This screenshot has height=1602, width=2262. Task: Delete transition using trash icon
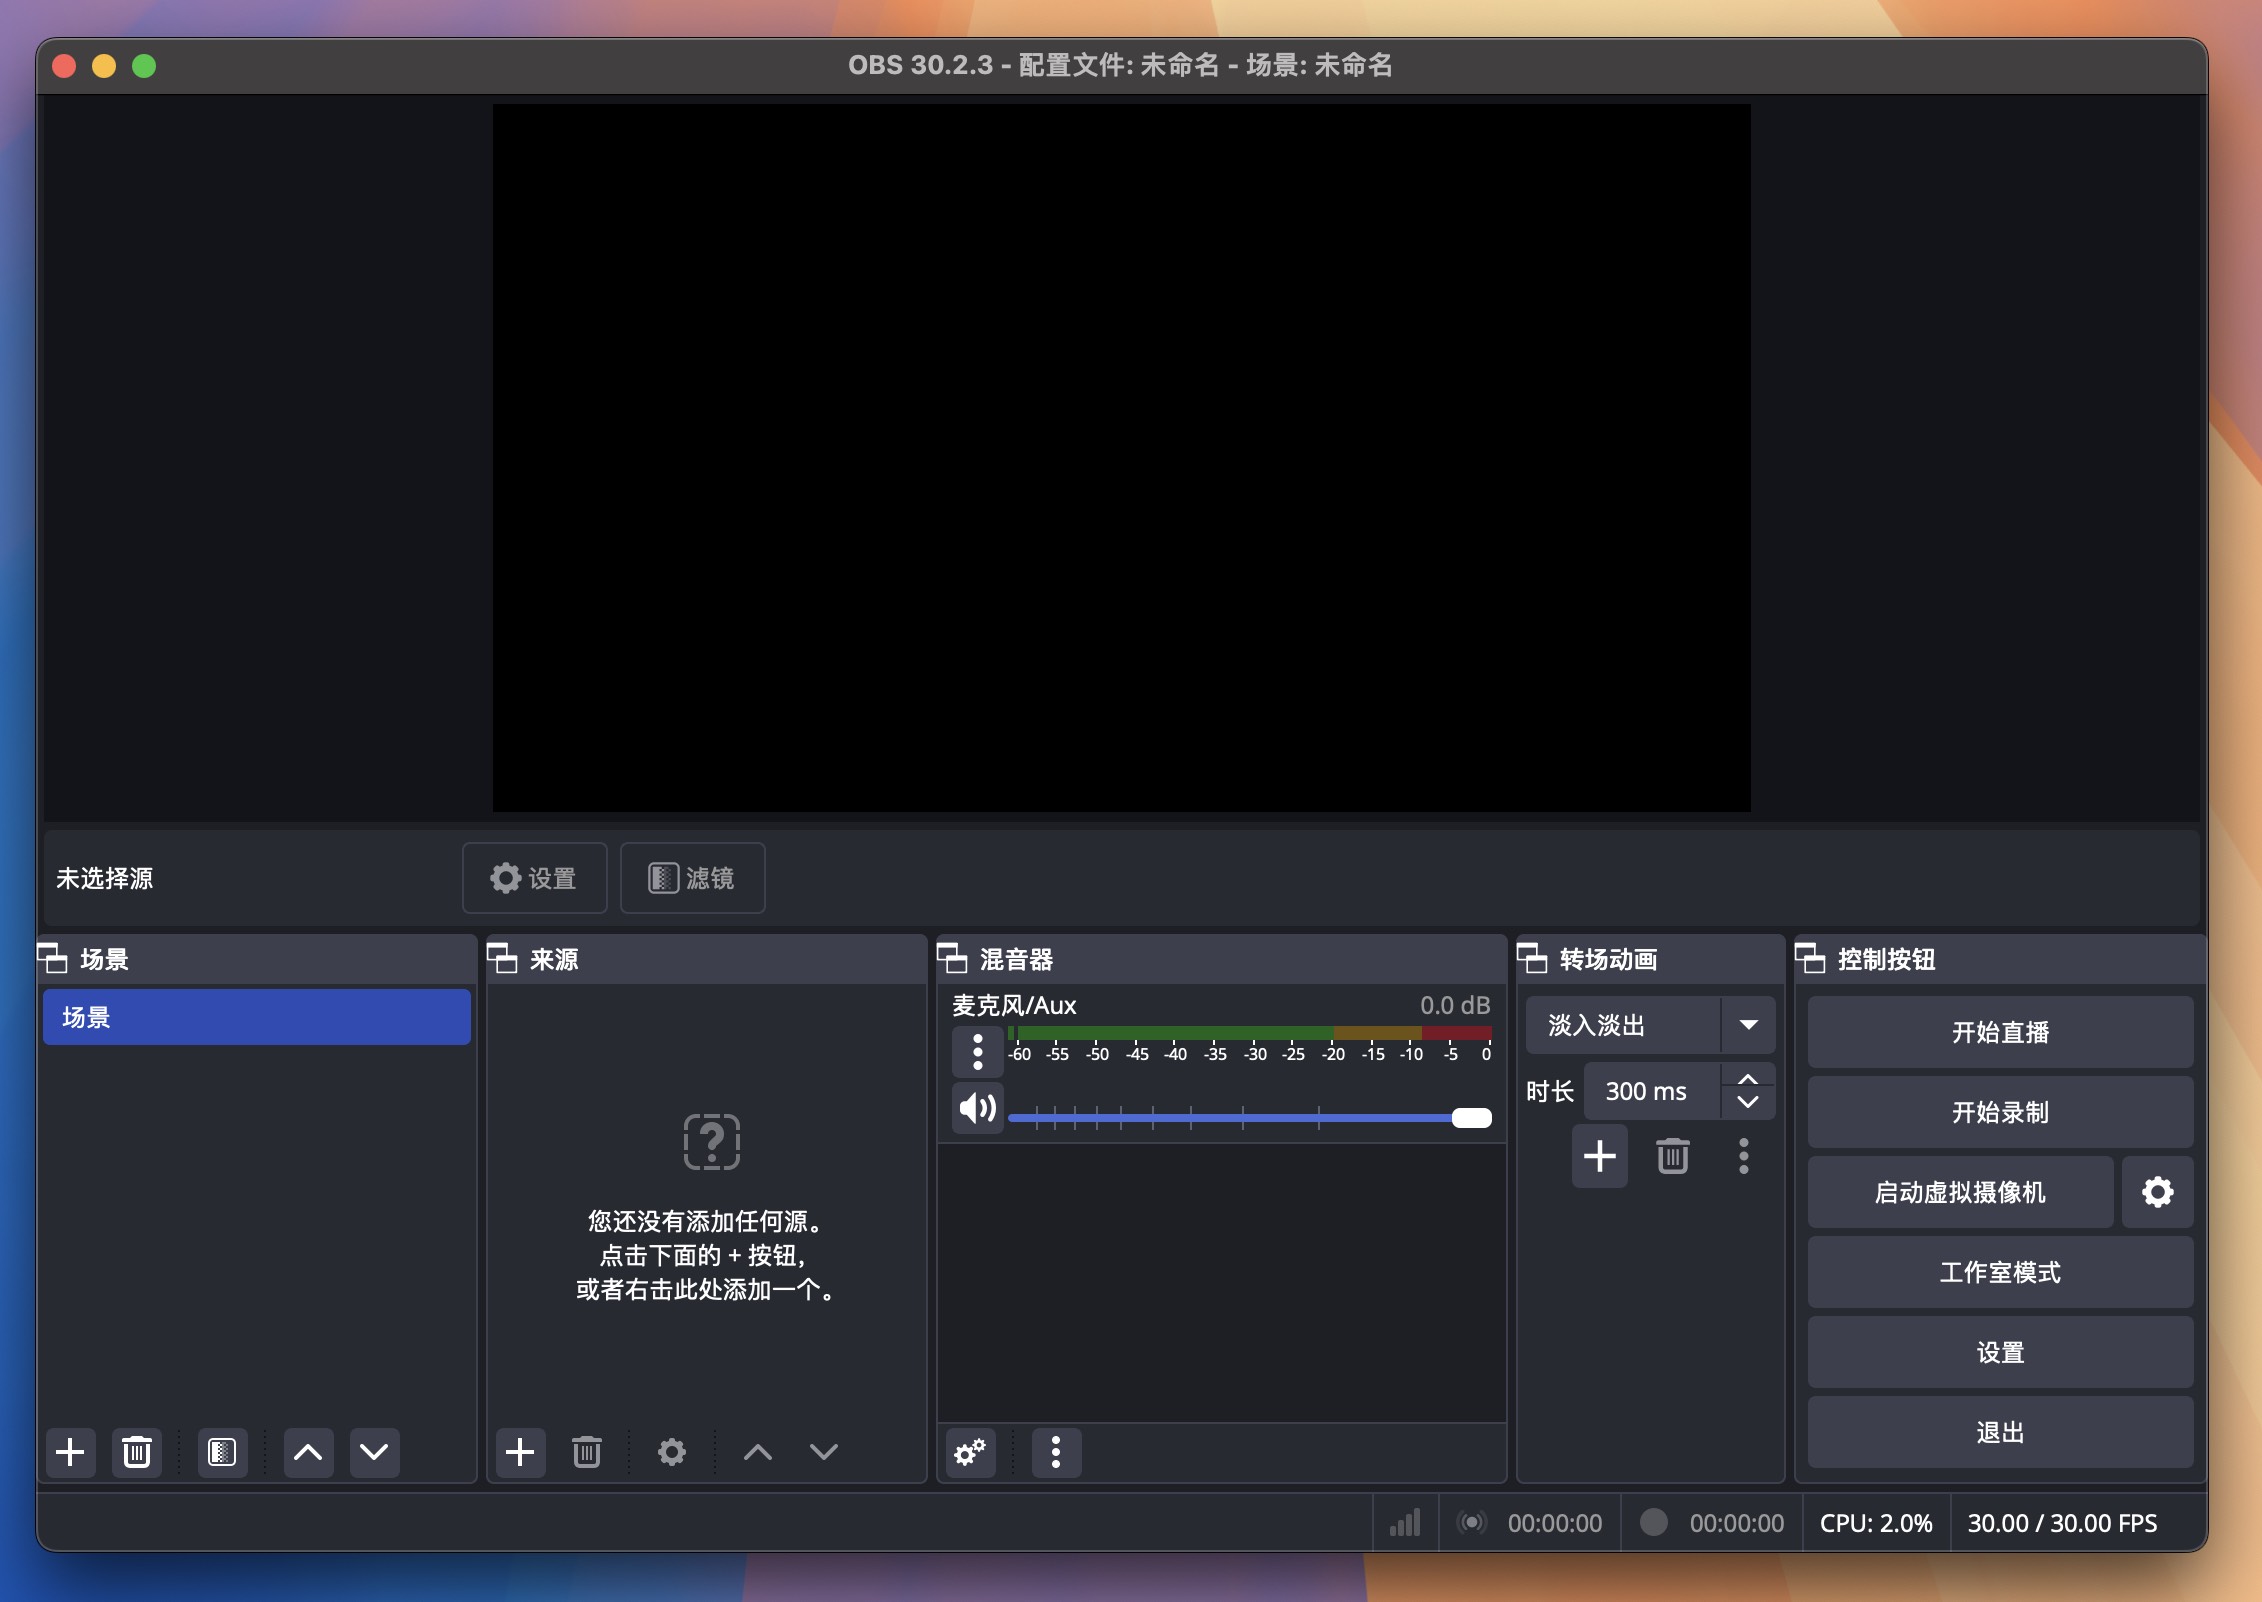[1673, 1156]
